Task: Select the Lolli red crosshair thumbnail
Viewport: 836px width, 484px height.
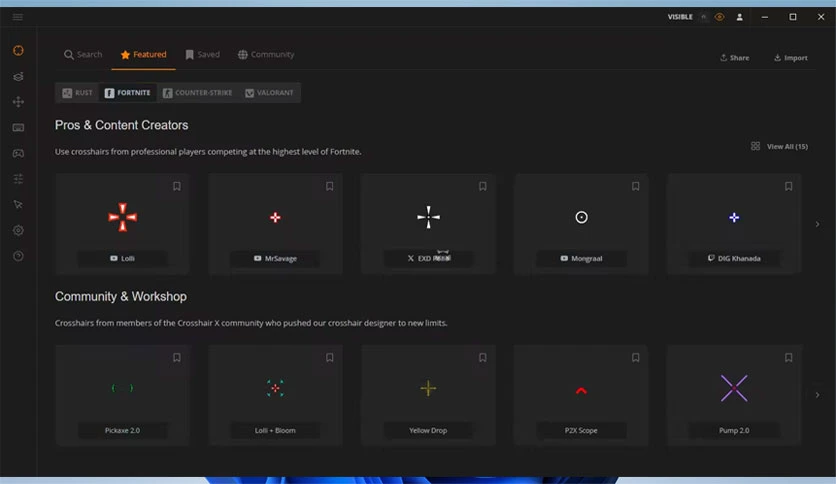Action: (x=123, y=217)
